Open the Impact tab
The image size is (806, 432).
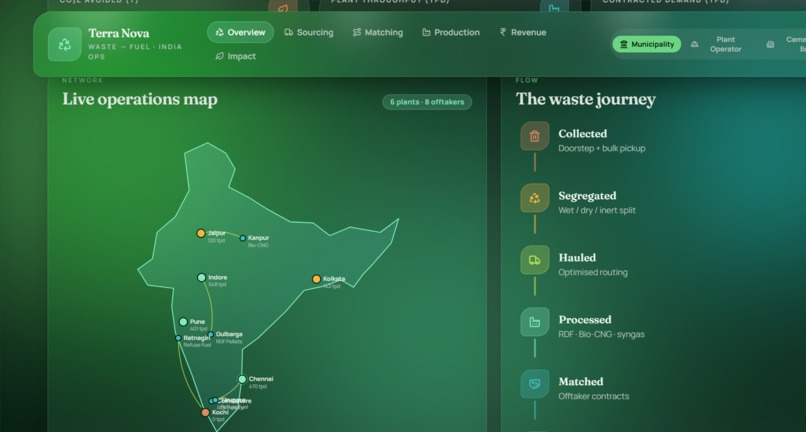click(x=235, y=56)
